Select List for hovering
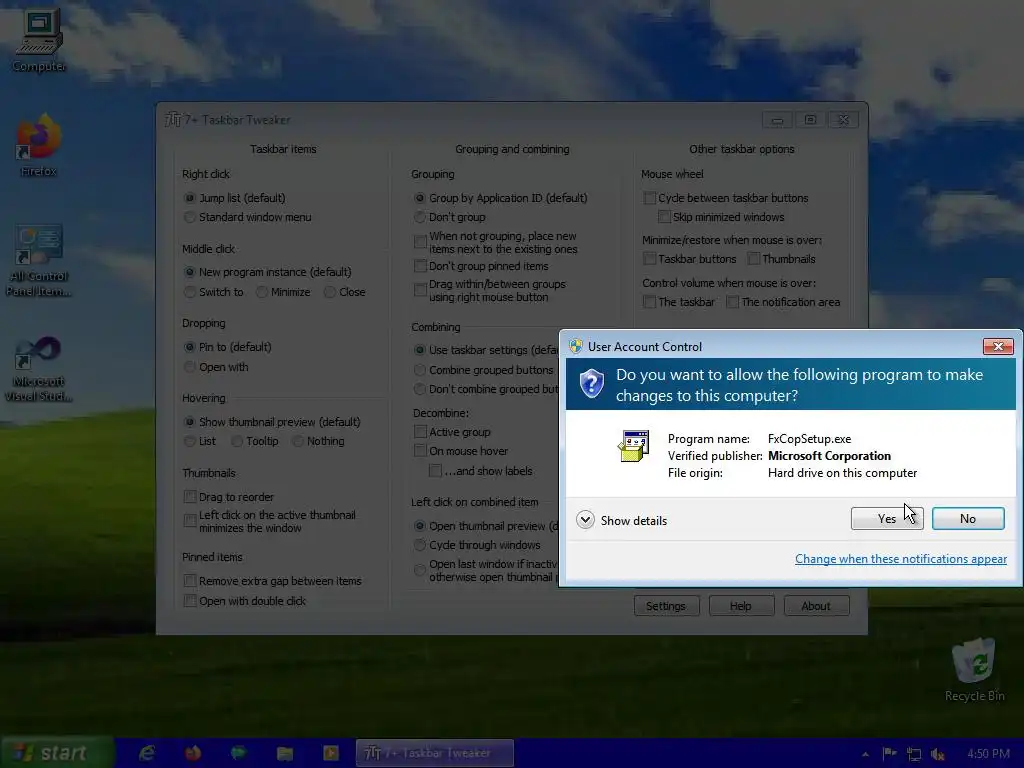This screenshot has height=768, width=1024. [x=190, y=441]
